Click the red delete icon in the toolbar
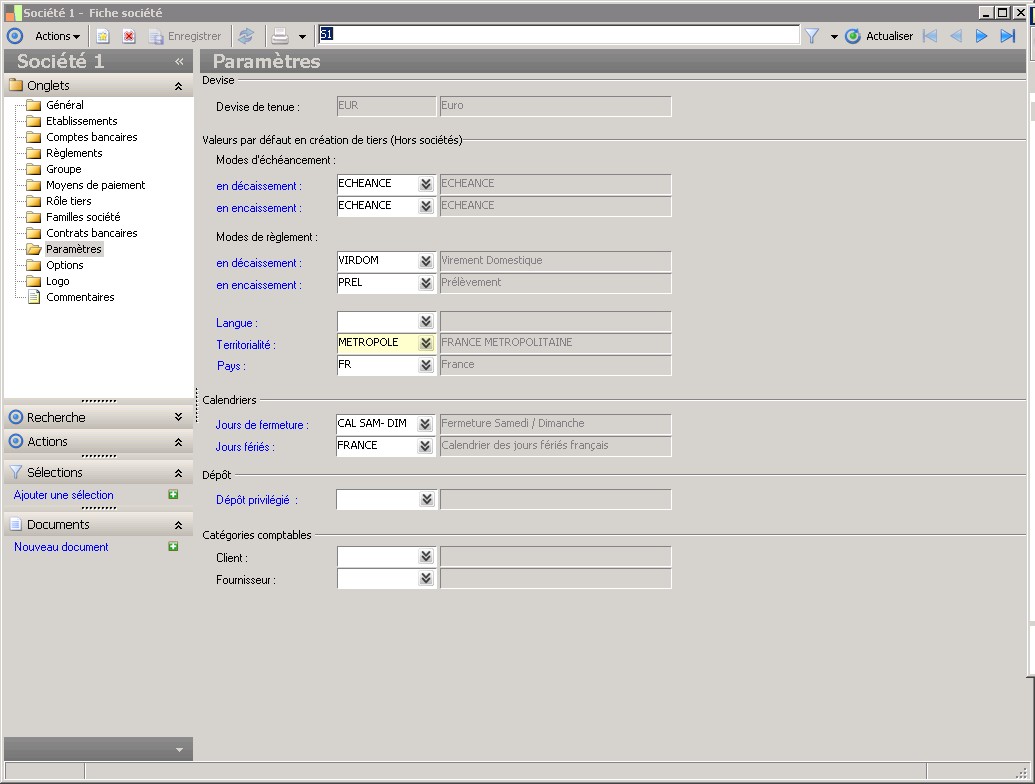The height and width of the screenshot is (784, 1035). coord(129,36)
